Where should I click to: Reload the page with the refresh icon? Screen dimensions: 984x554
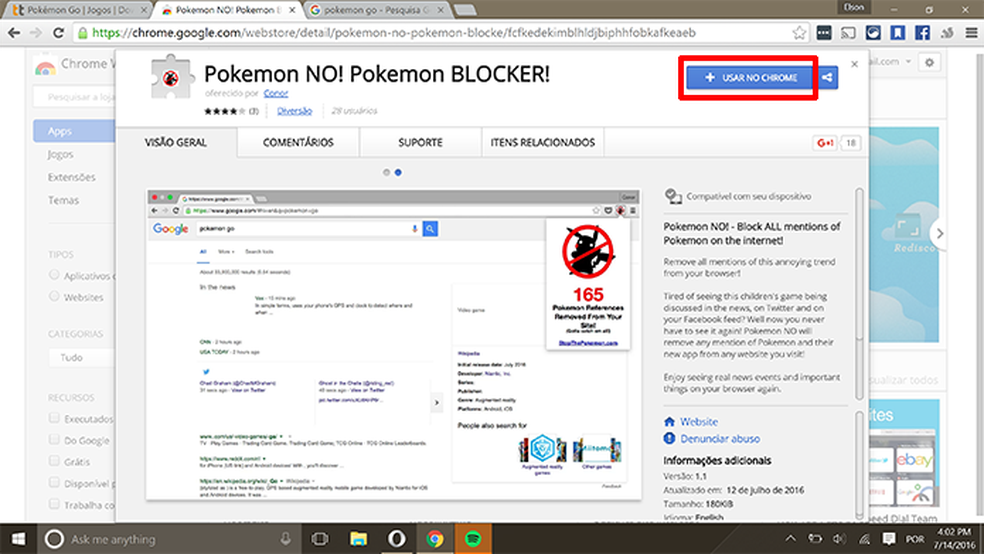pos(58,33)
